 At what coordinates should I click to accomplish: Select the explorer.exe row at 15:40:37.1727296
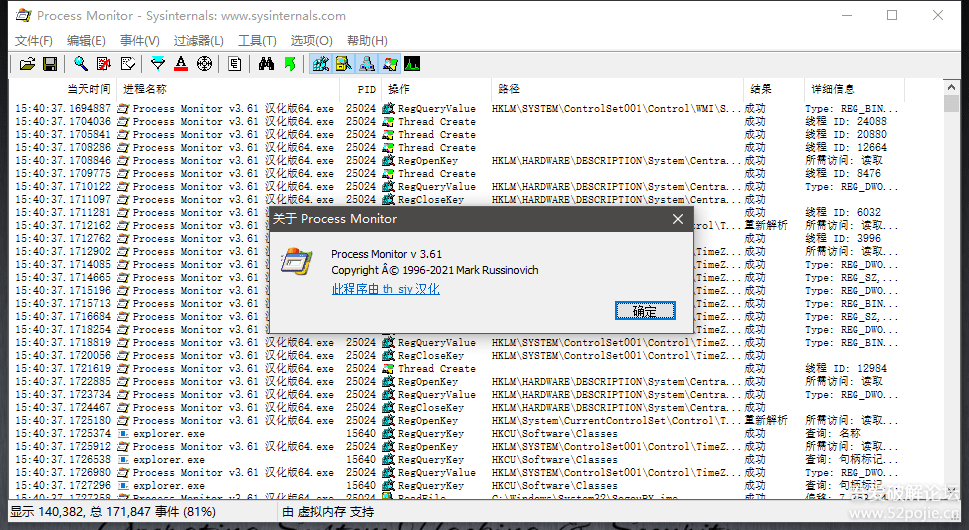pyautogui.click(x=457, y=486)
